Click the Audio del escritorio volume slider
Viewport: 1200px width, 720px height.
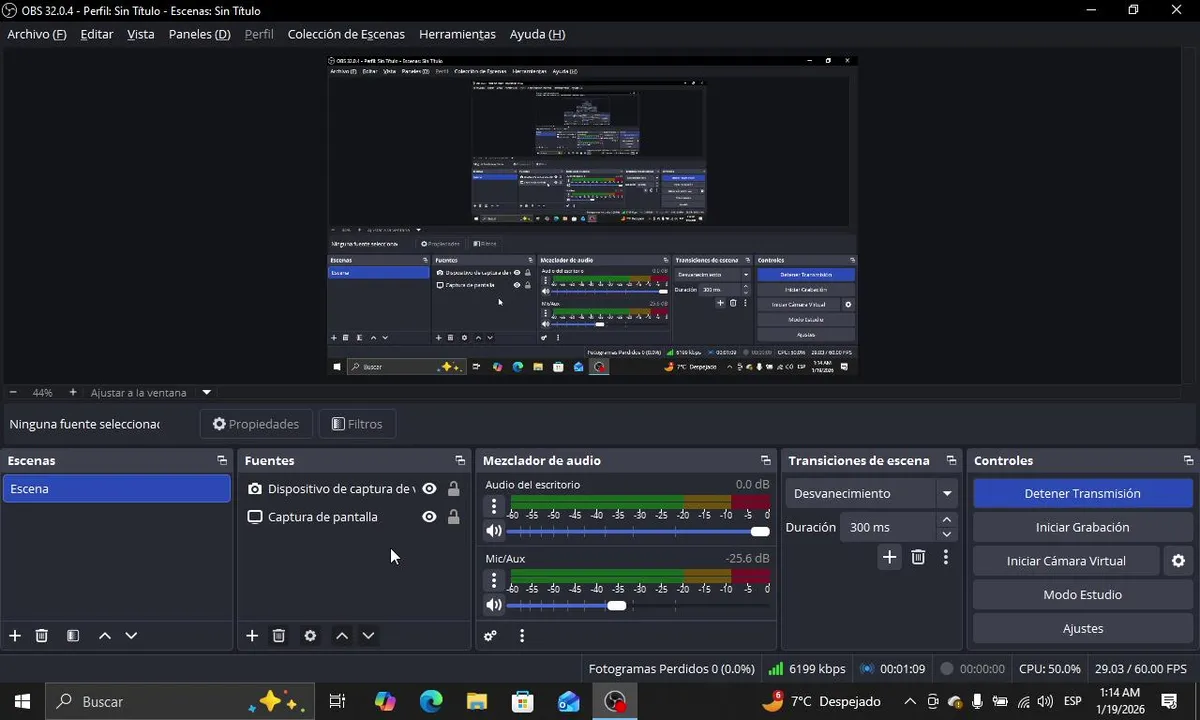(638, 531)
